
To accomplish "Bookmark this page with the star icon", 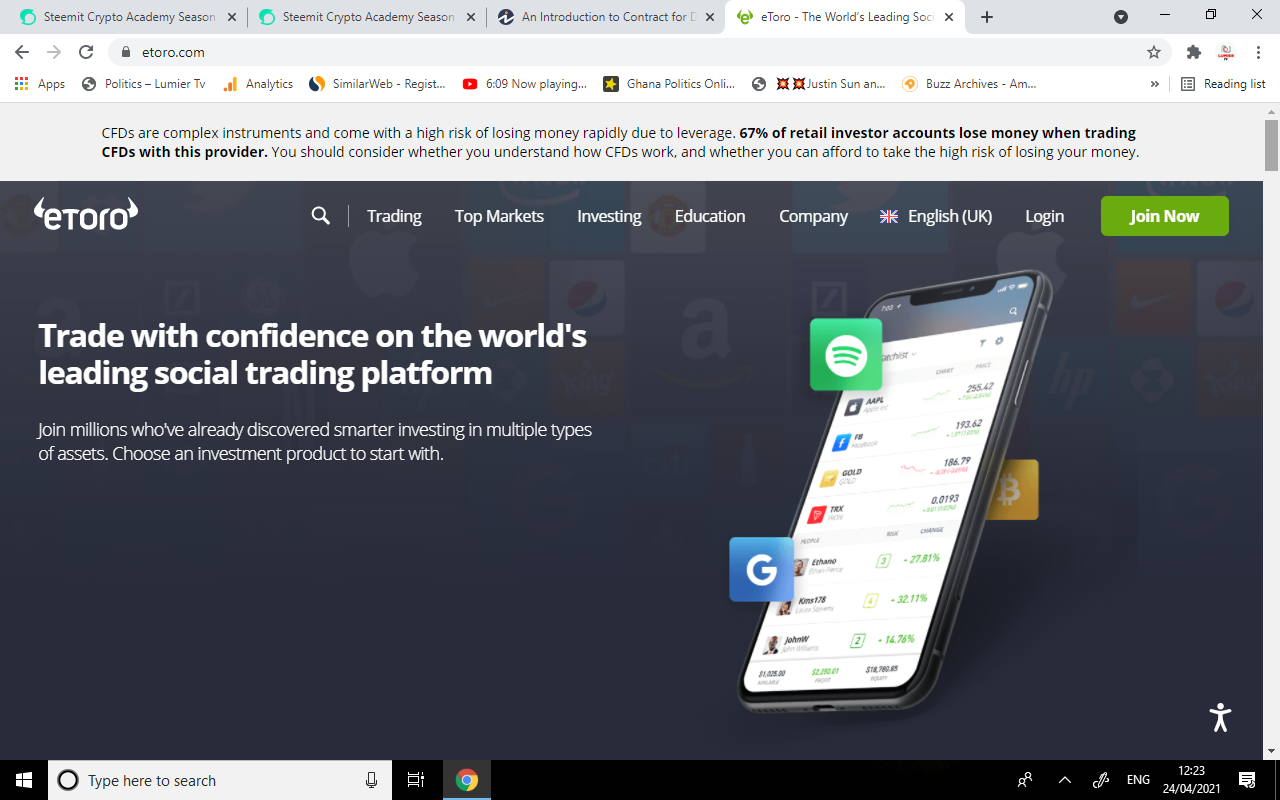I will pyautogui.click(x=1154, y=52).
